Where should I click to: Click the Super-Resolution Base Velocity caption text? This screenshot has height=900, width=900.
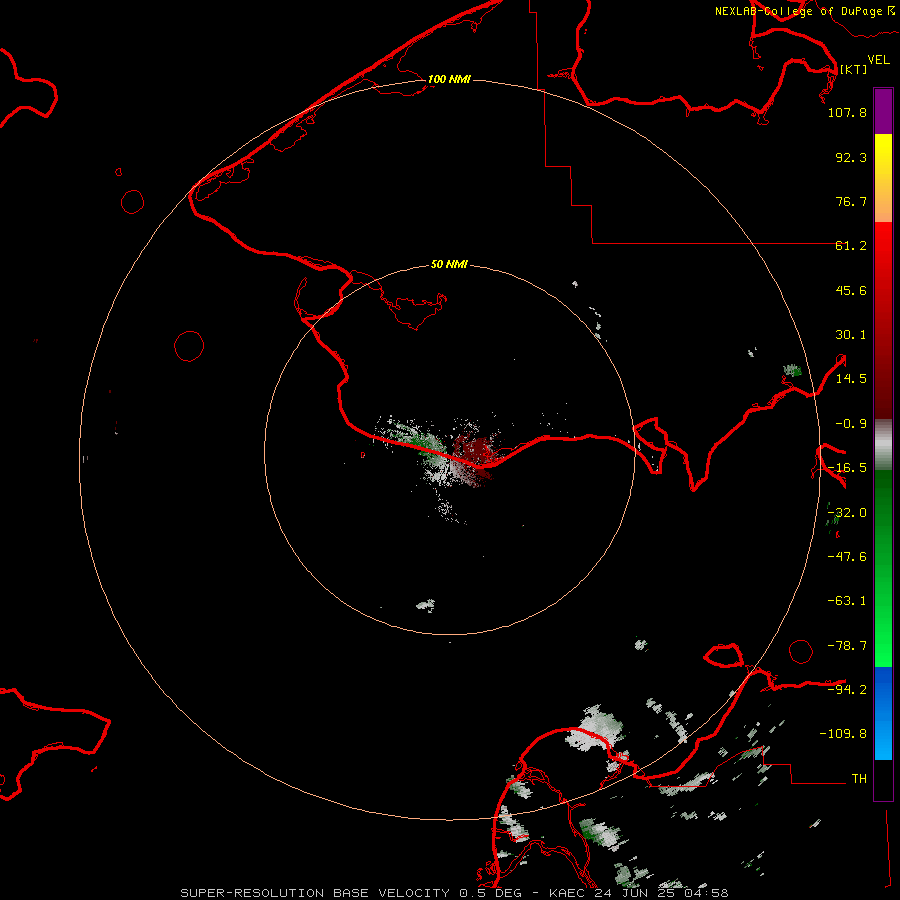point(454,893)
